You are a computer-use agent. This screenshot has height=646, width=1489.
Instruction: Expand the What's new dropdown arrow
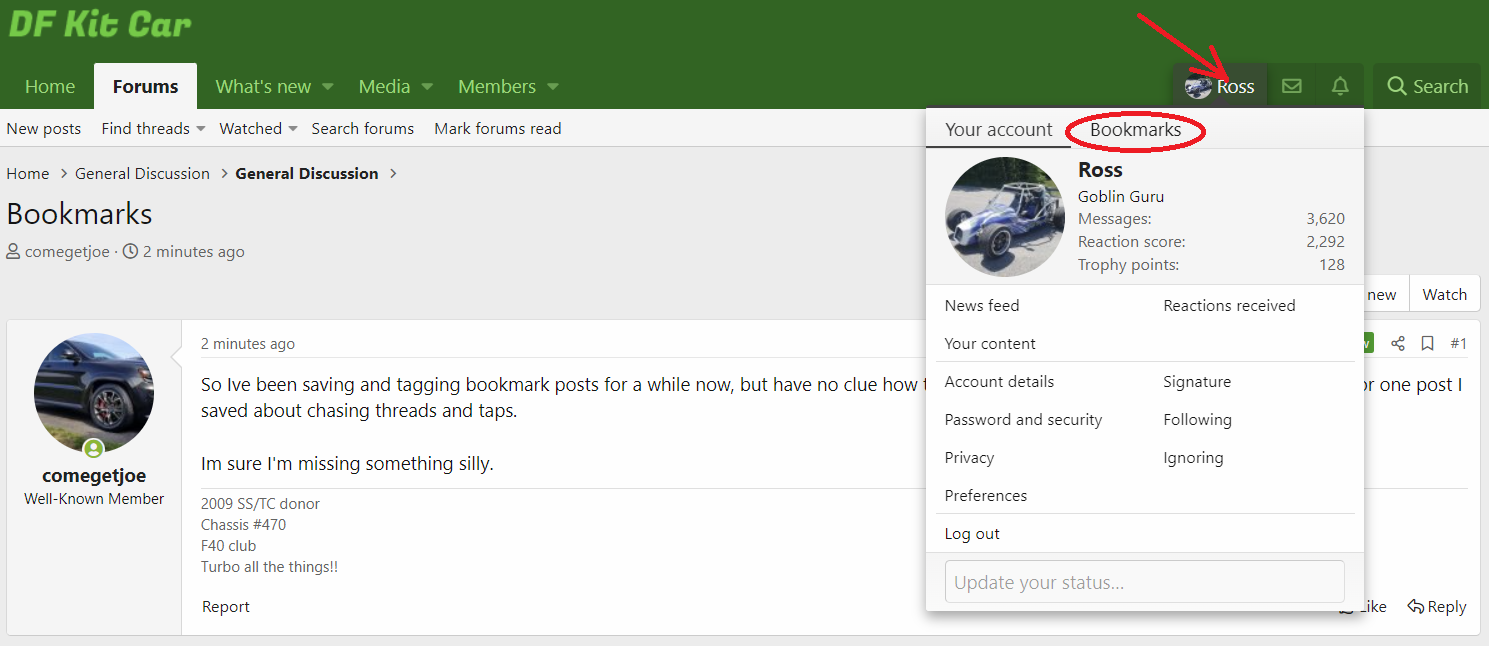click(x=327, y=87)
